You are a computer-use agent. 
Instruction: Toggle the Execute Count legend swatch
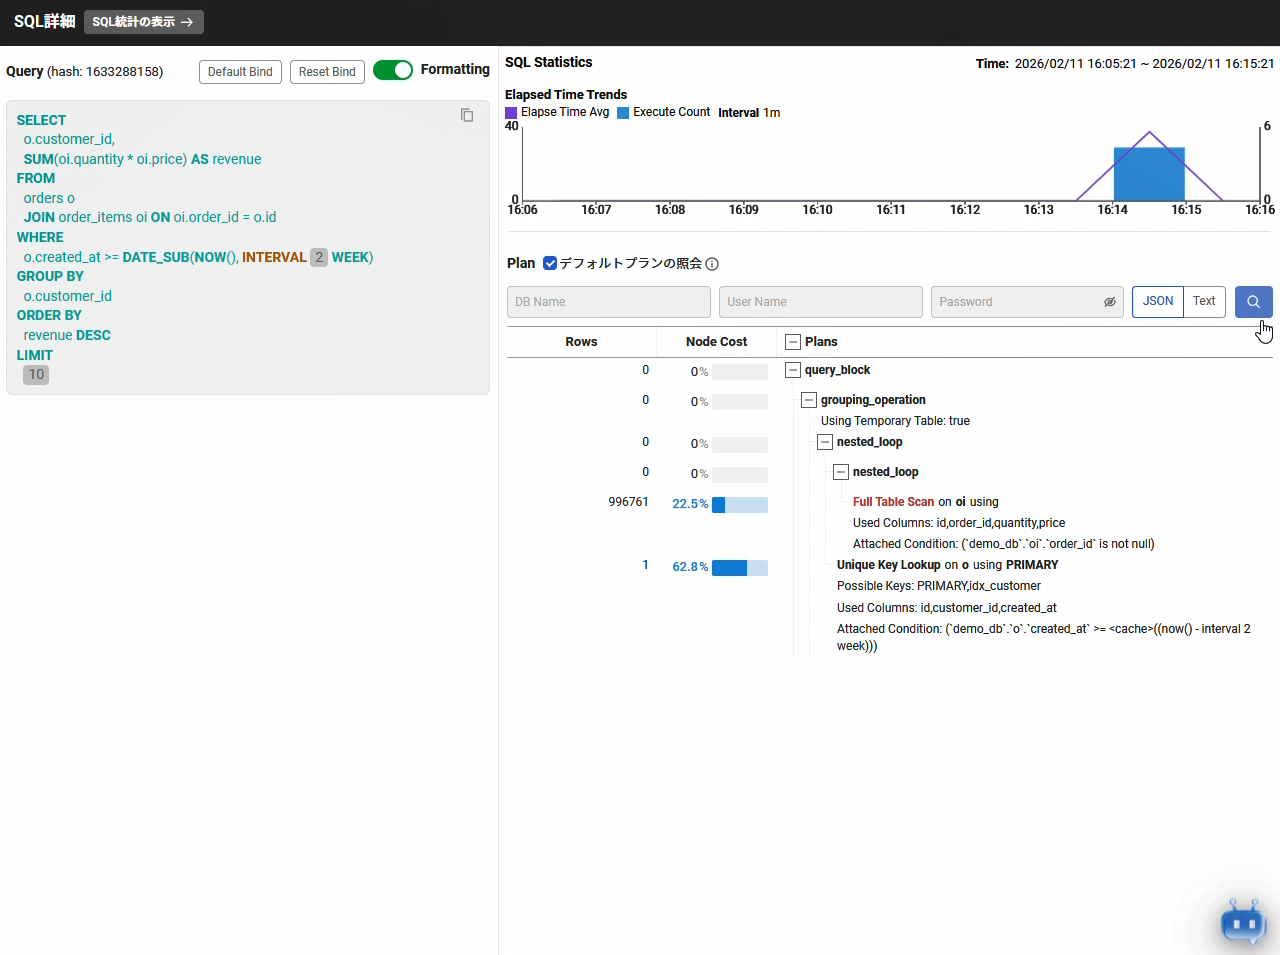click(x=623, y=113)
